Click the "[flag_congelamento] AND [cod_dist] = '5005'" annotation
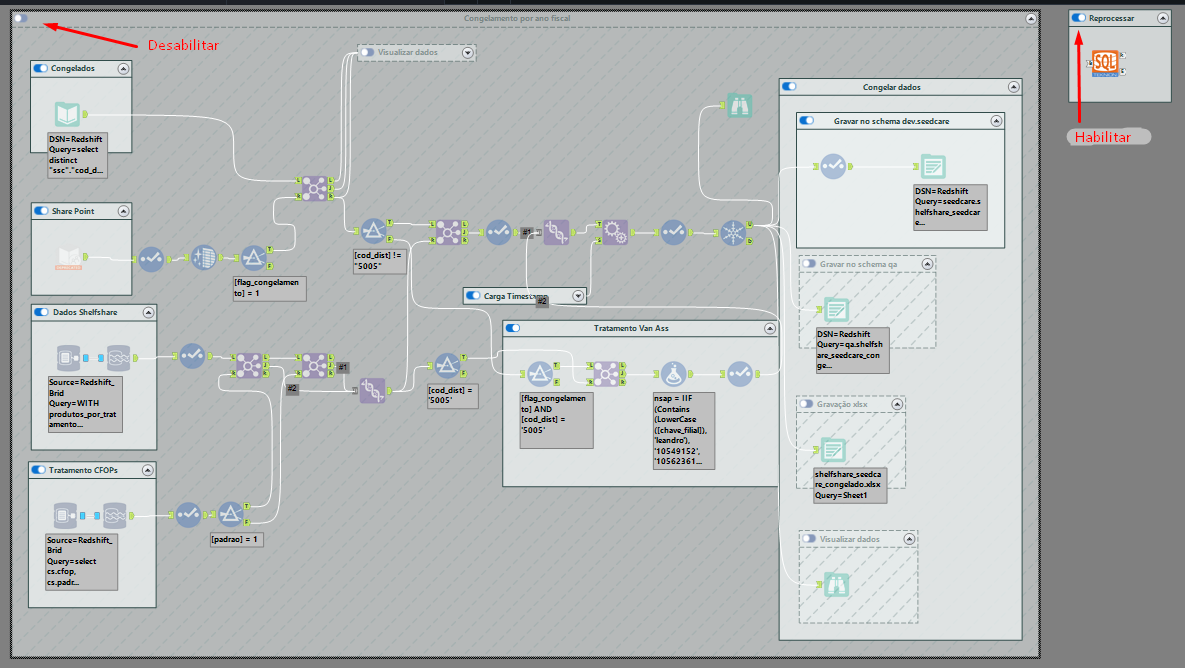Viewport: 1185px width, 668px height. (x=556, y=419)
